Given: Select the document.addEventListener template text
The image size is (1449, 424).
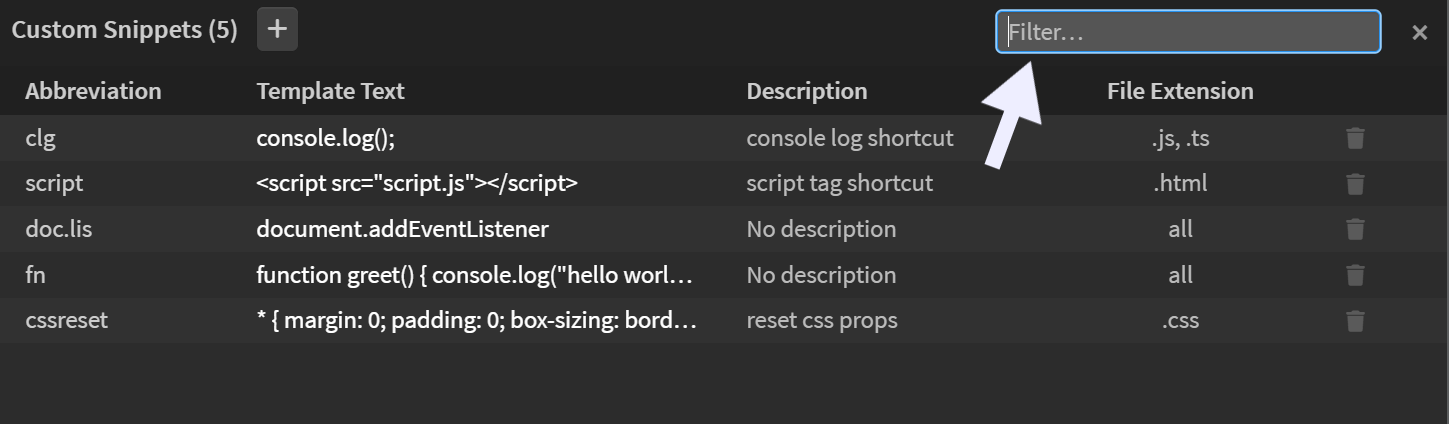Looking at the screenshot, I should (402, 229).
